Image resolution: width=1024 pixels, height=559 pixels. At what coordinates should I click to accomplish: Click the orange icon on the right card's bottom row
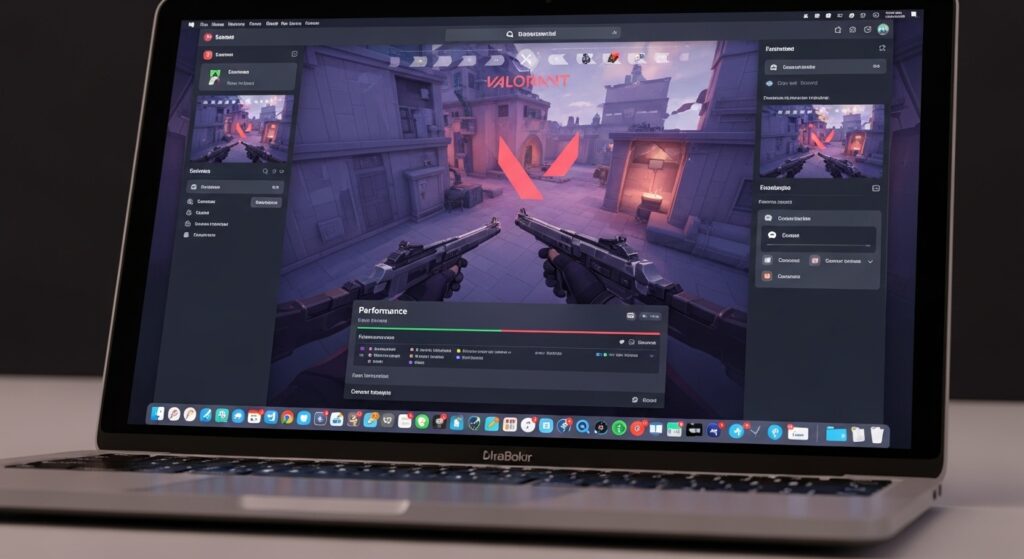767,276
